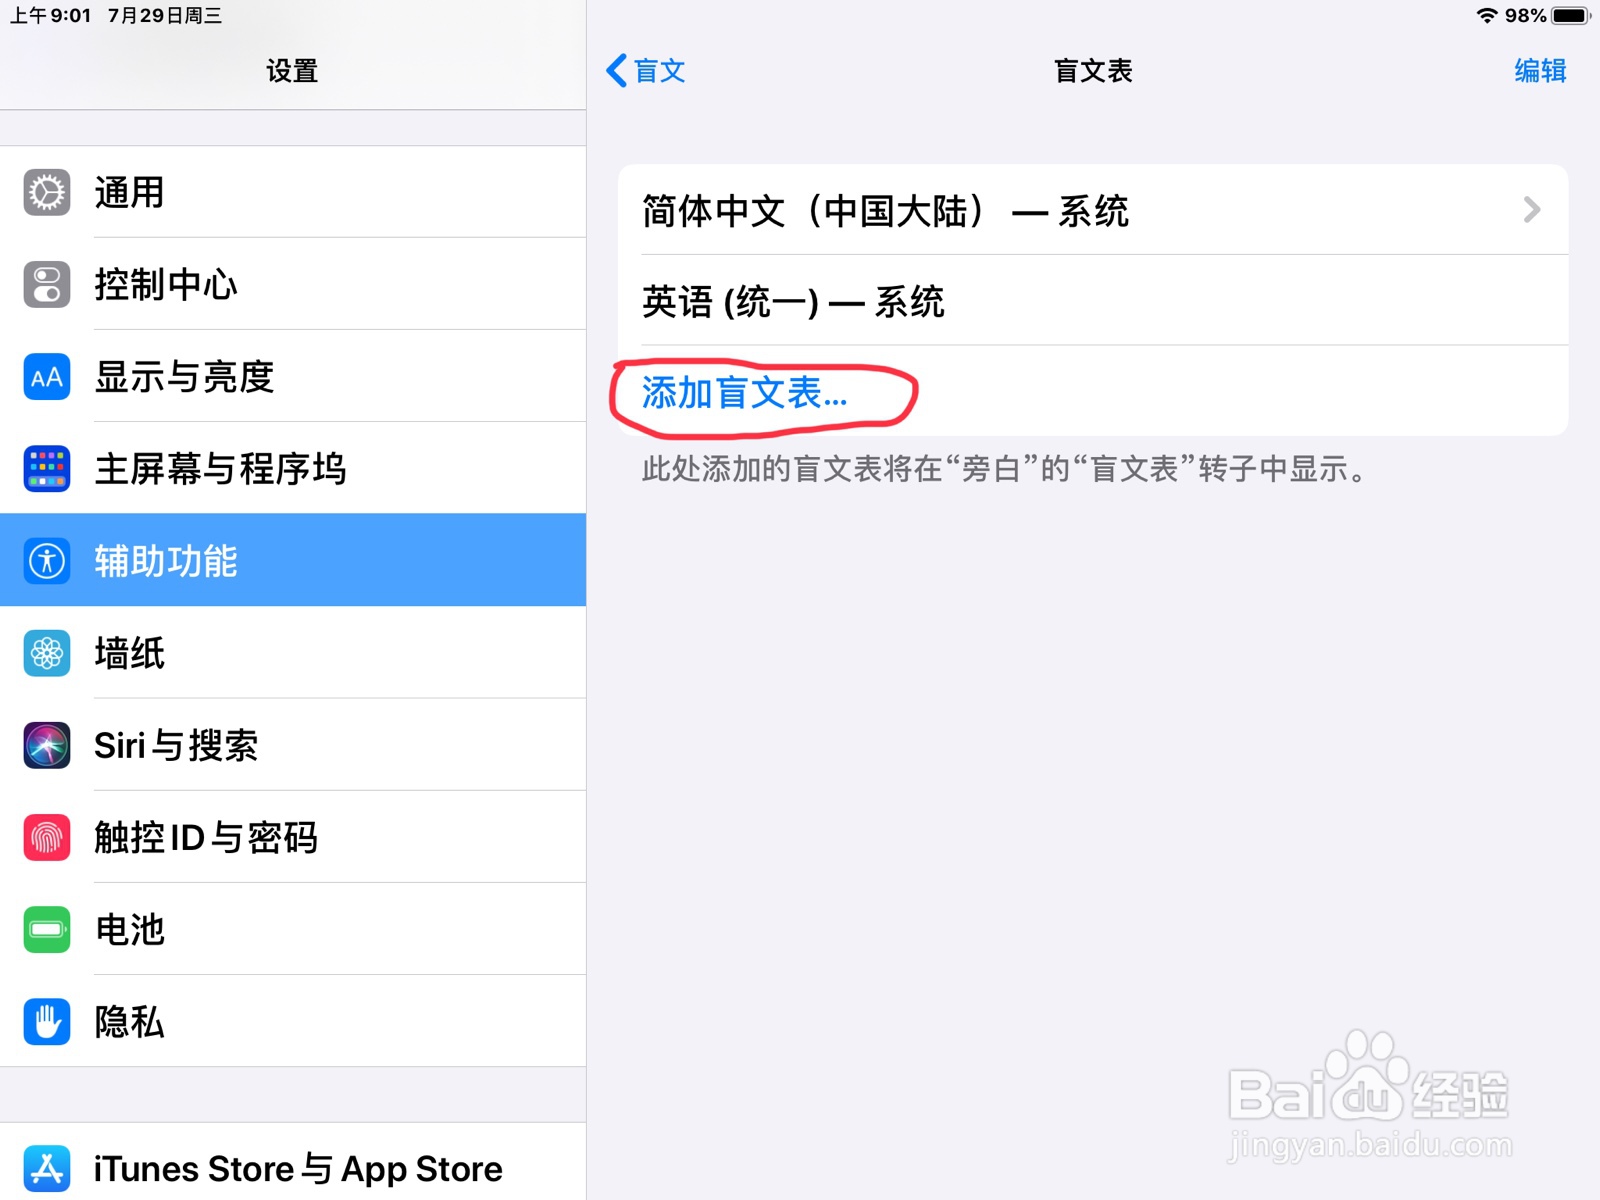Open 墙纸 menu item label
This screenshot has width=1600, height=1200.
pos(129,653)
